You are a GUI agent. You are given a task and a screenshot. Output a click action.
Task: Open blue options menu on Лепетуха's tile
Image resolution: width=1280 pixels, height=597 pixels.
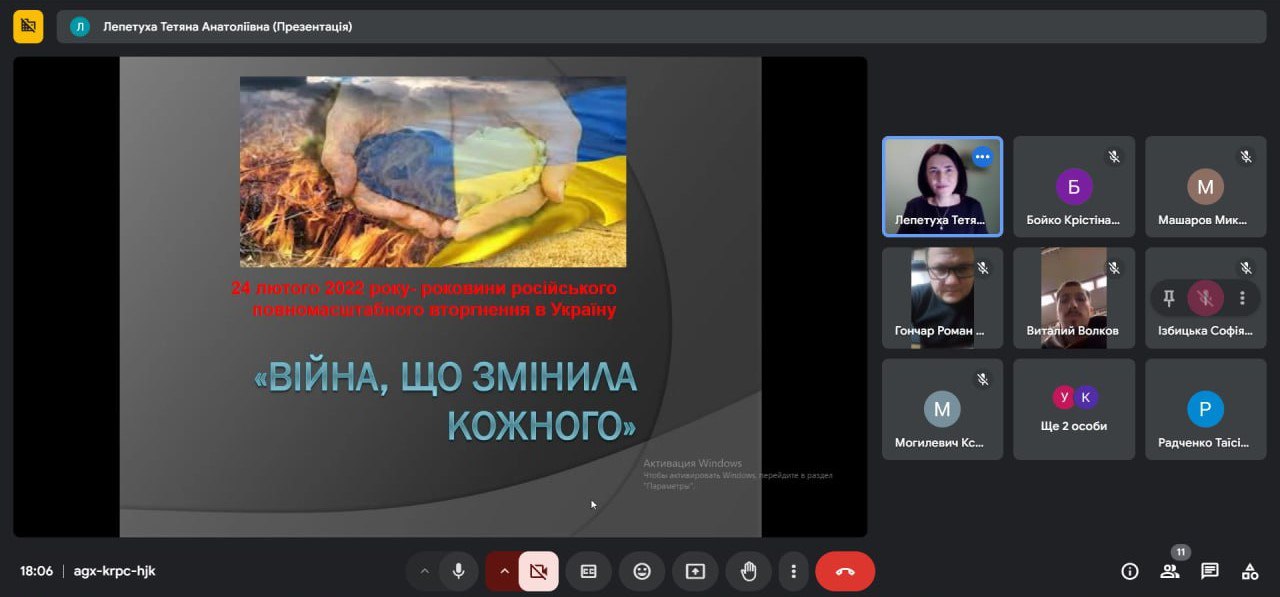tap(982, 157)
